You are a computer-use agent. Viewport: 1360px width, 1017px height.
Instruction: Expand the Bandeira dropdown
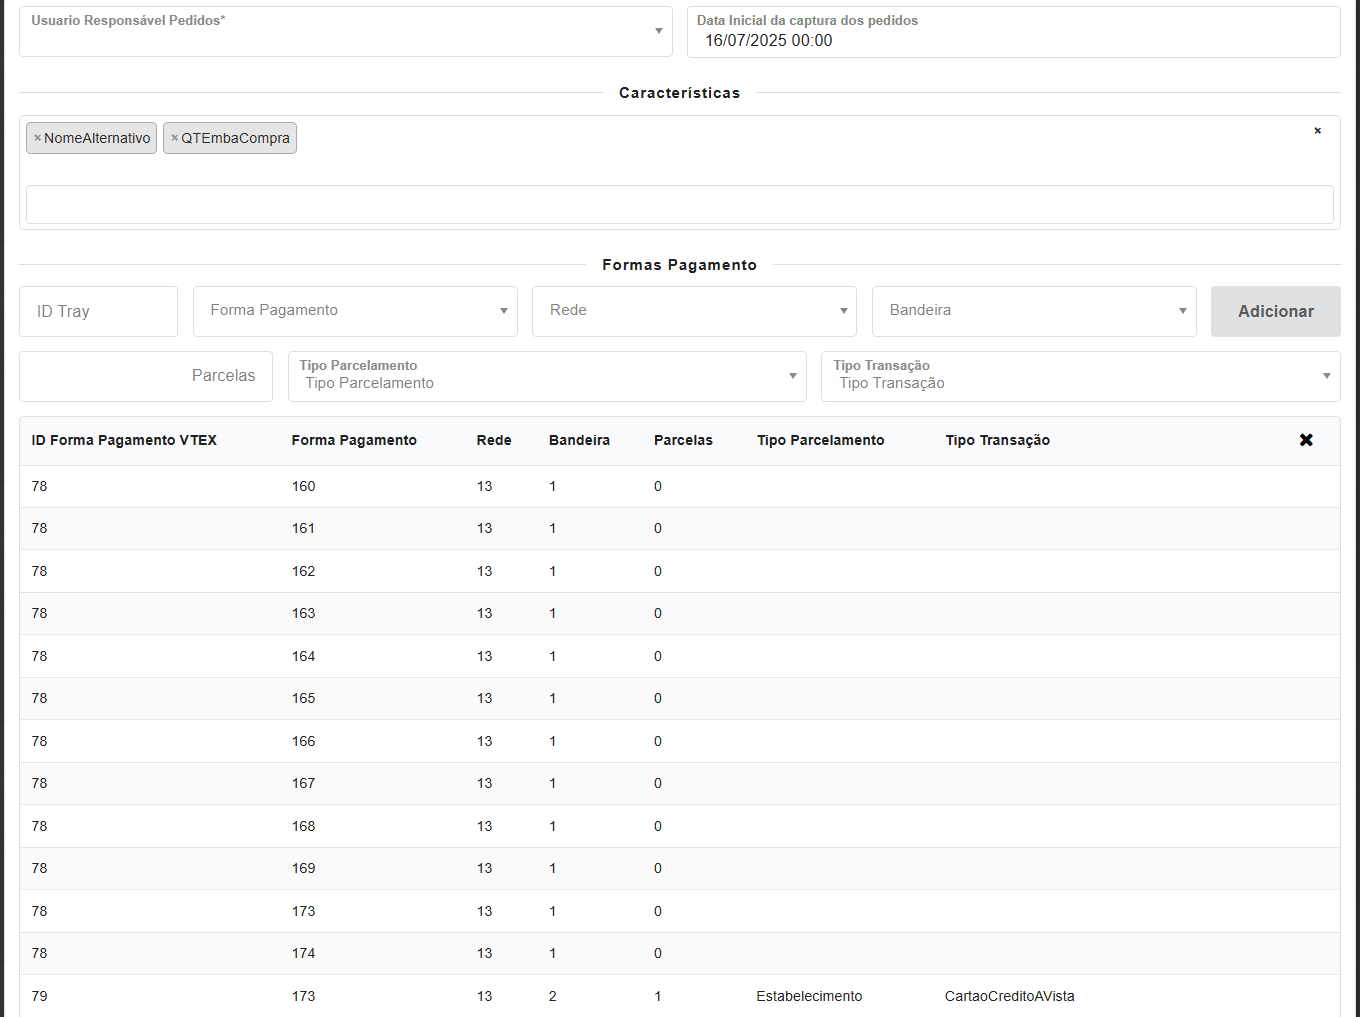1033,311
